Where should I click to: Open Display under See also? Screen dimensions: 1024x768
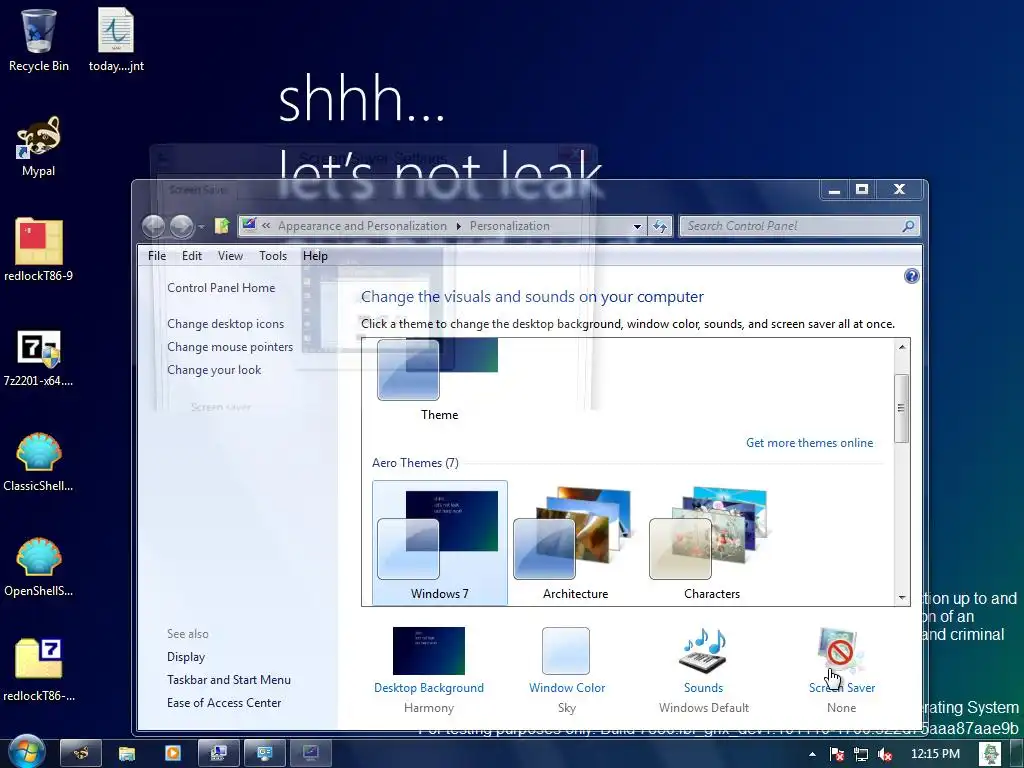tap(185, 657)
